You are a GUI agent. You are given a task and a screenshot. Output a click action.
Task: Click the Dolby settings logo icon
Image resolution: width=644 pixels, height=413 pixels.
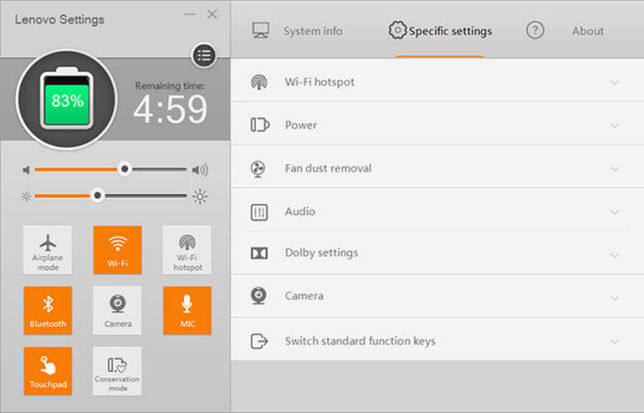pyautogui.click(x=259, y=253)
